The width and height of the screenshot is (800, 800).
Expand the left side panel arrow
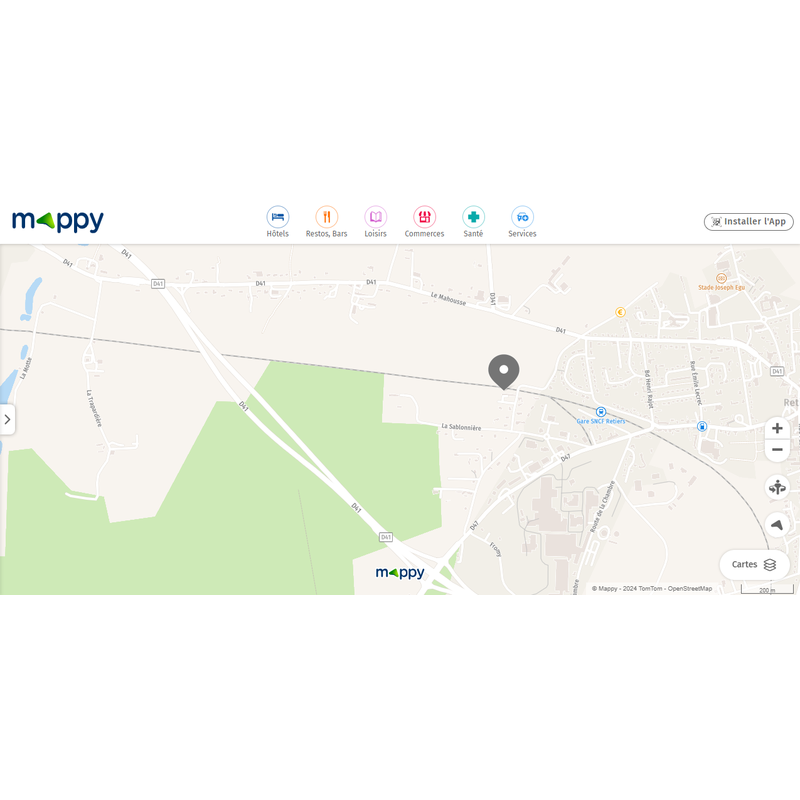coord(7,419)
